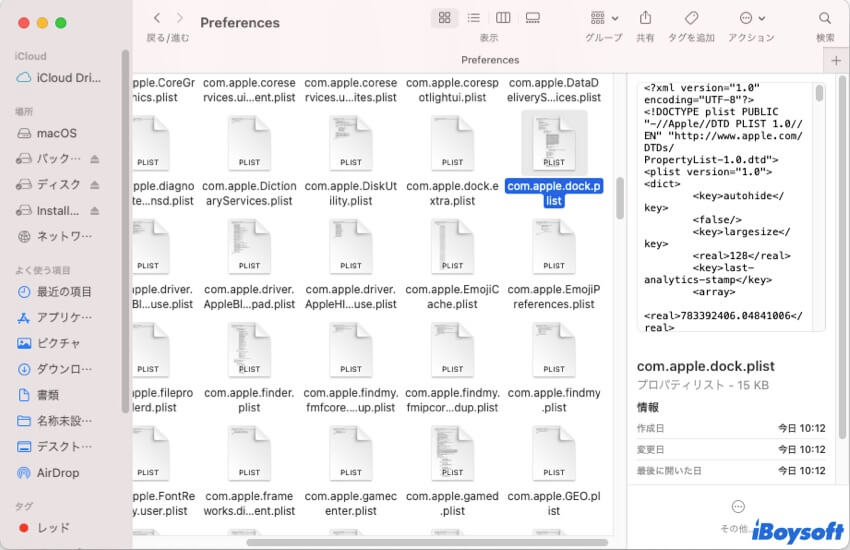The height and width of the screenshot is (550, 850).
Task: Select com.apple.GEO.plist file icon
Action: pyautogui.click(x=554, y=453)
